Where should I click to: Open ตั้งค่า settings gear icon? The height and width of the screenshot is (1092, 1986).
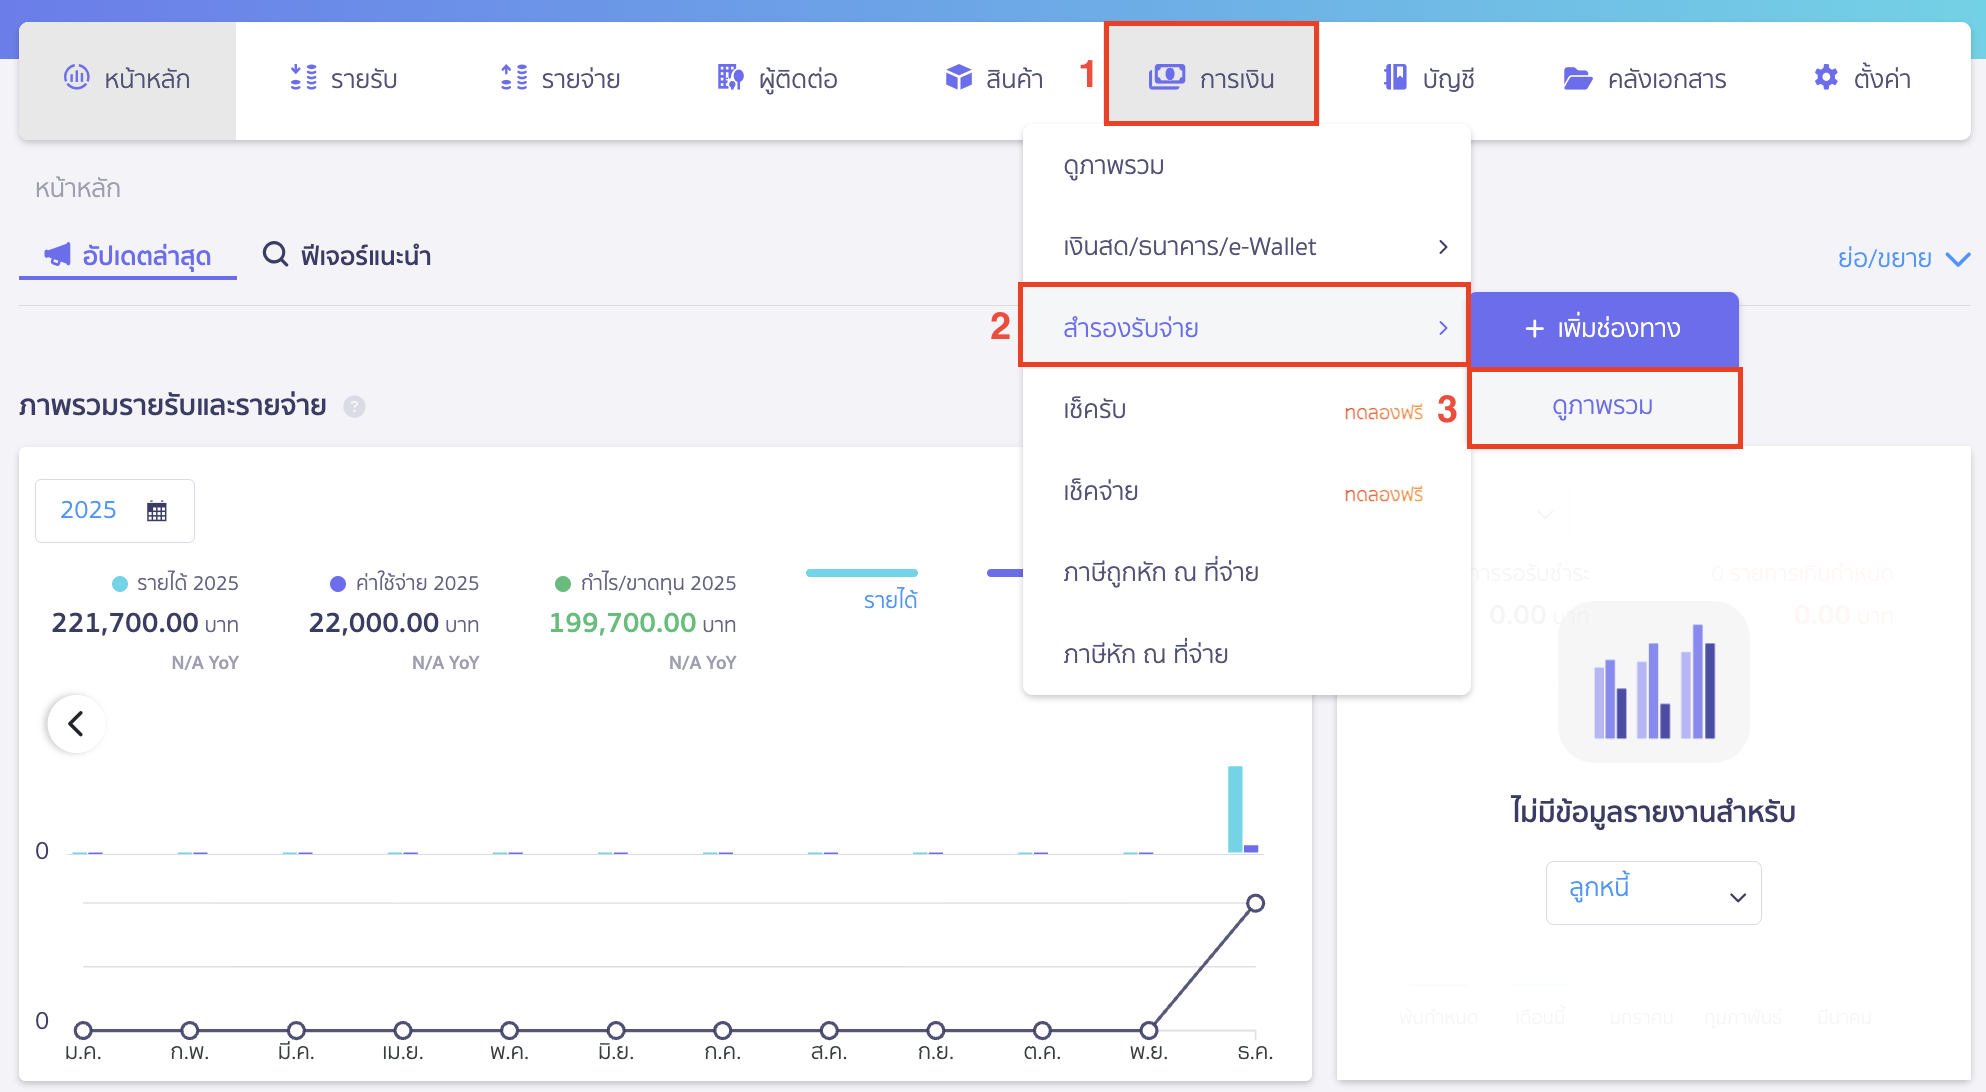click(x=1826, y=78)
